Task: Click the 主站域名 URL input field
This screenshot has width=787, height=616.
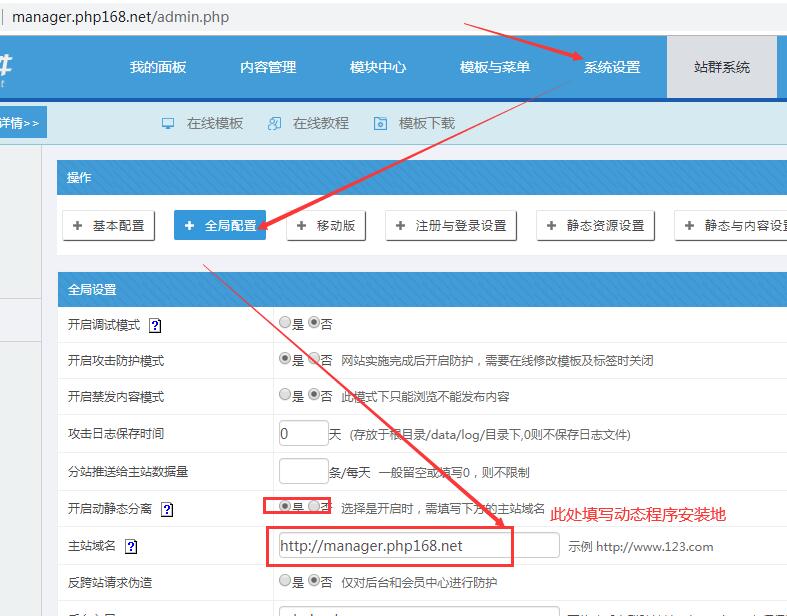Action: tap(417, 546)
